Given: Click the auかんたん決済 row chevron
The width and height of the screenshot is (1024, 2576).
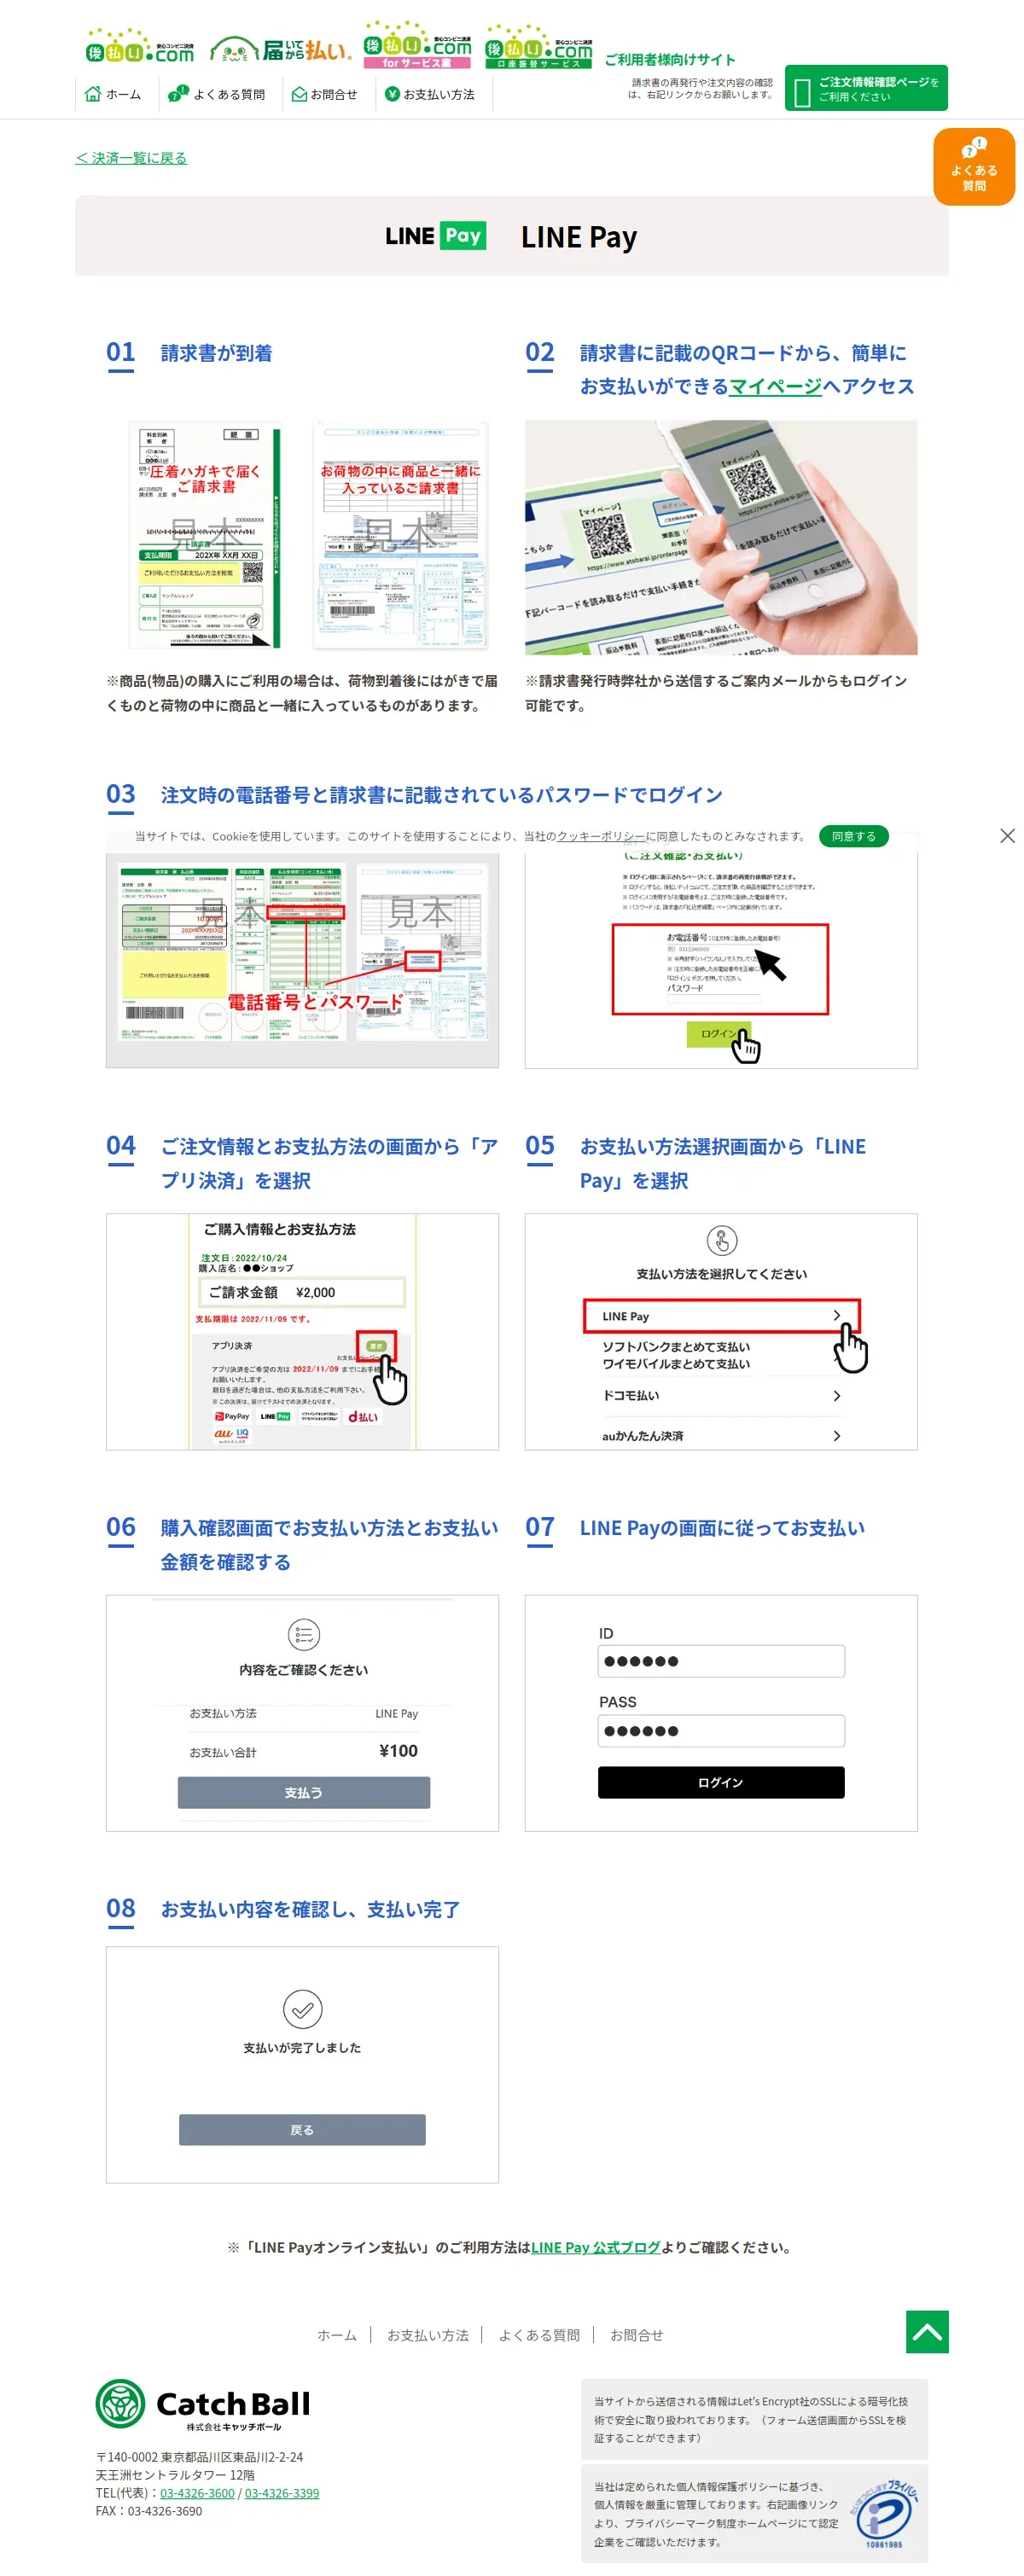Looking at the screenshot, I should click(836, 1436).
